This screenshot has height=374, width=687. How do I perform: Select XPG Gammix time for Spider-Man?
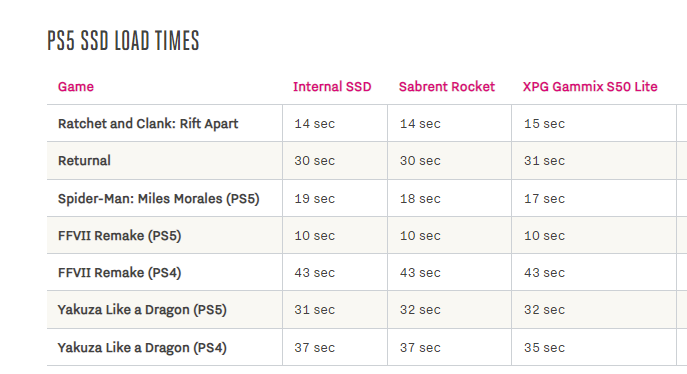click(544, 199)
